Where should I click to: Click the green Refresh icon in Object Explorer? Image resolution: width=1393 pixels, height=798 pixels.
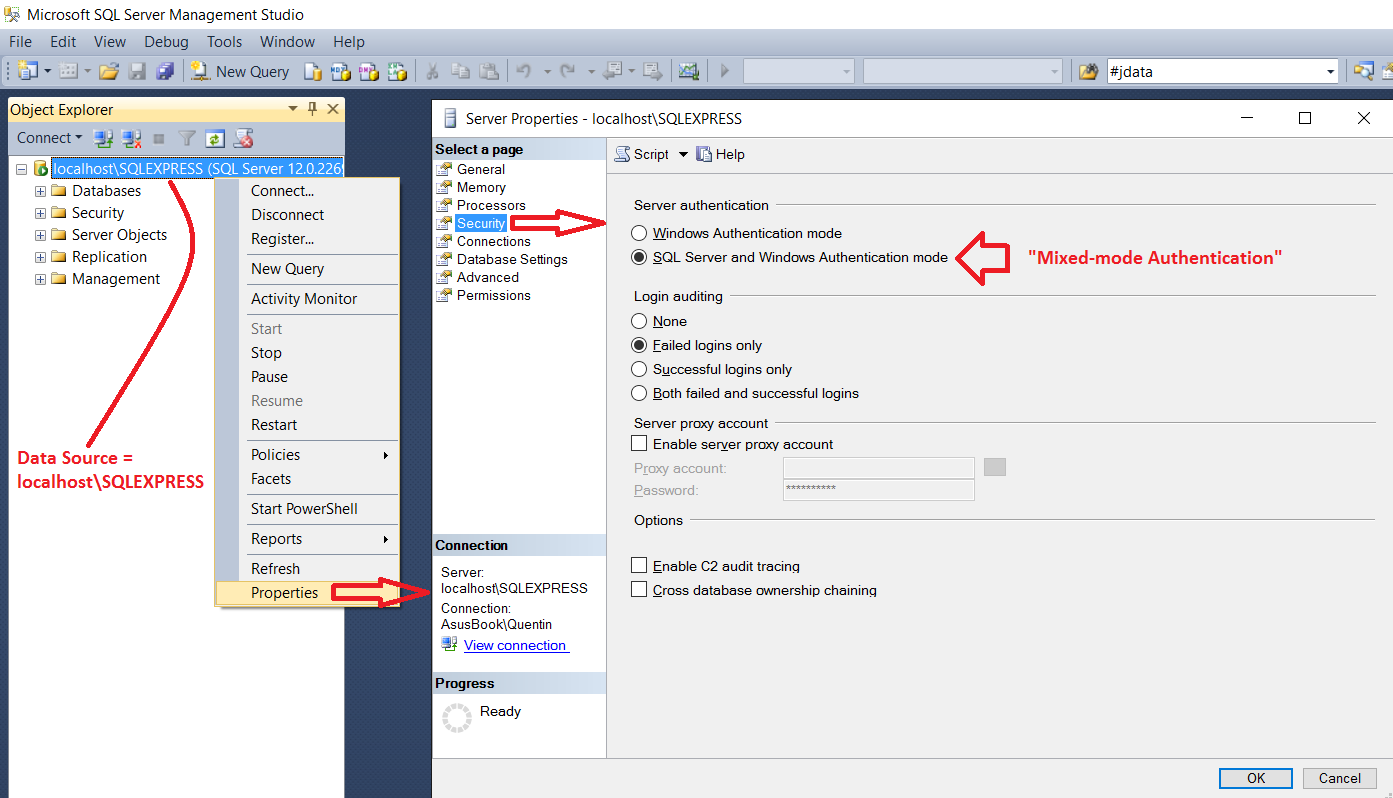pos(214,138)
